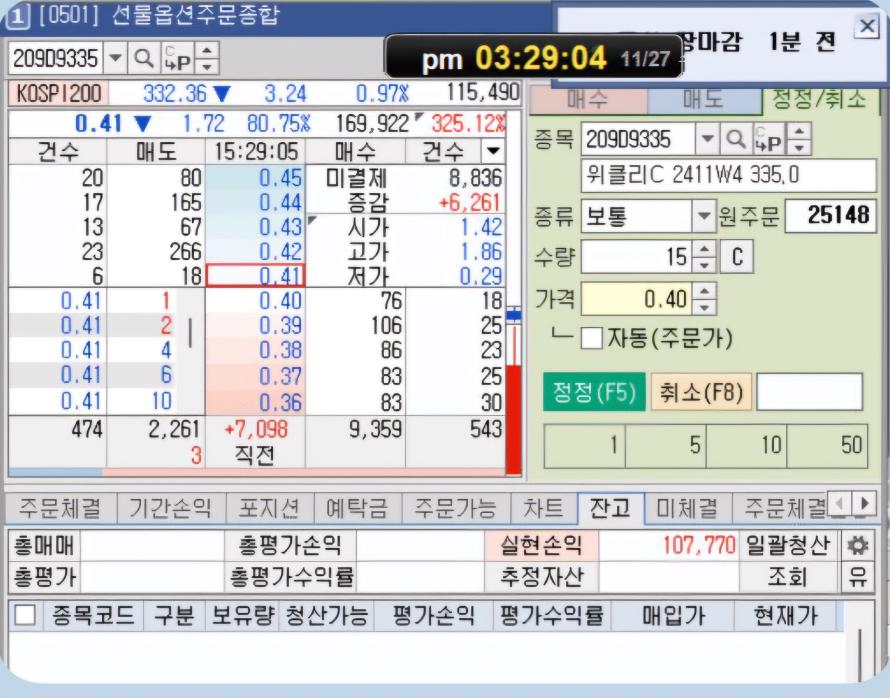Click the 직전 label under order book
Viewport: 890px width, 698px height.
(254, 455)
